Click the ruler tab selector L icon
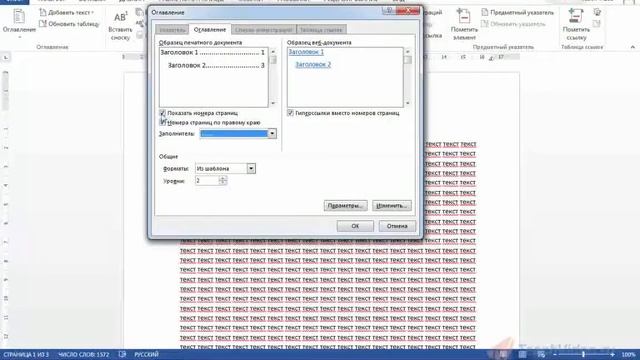Viewport: 640px width, 360px height. coord(6,58)
